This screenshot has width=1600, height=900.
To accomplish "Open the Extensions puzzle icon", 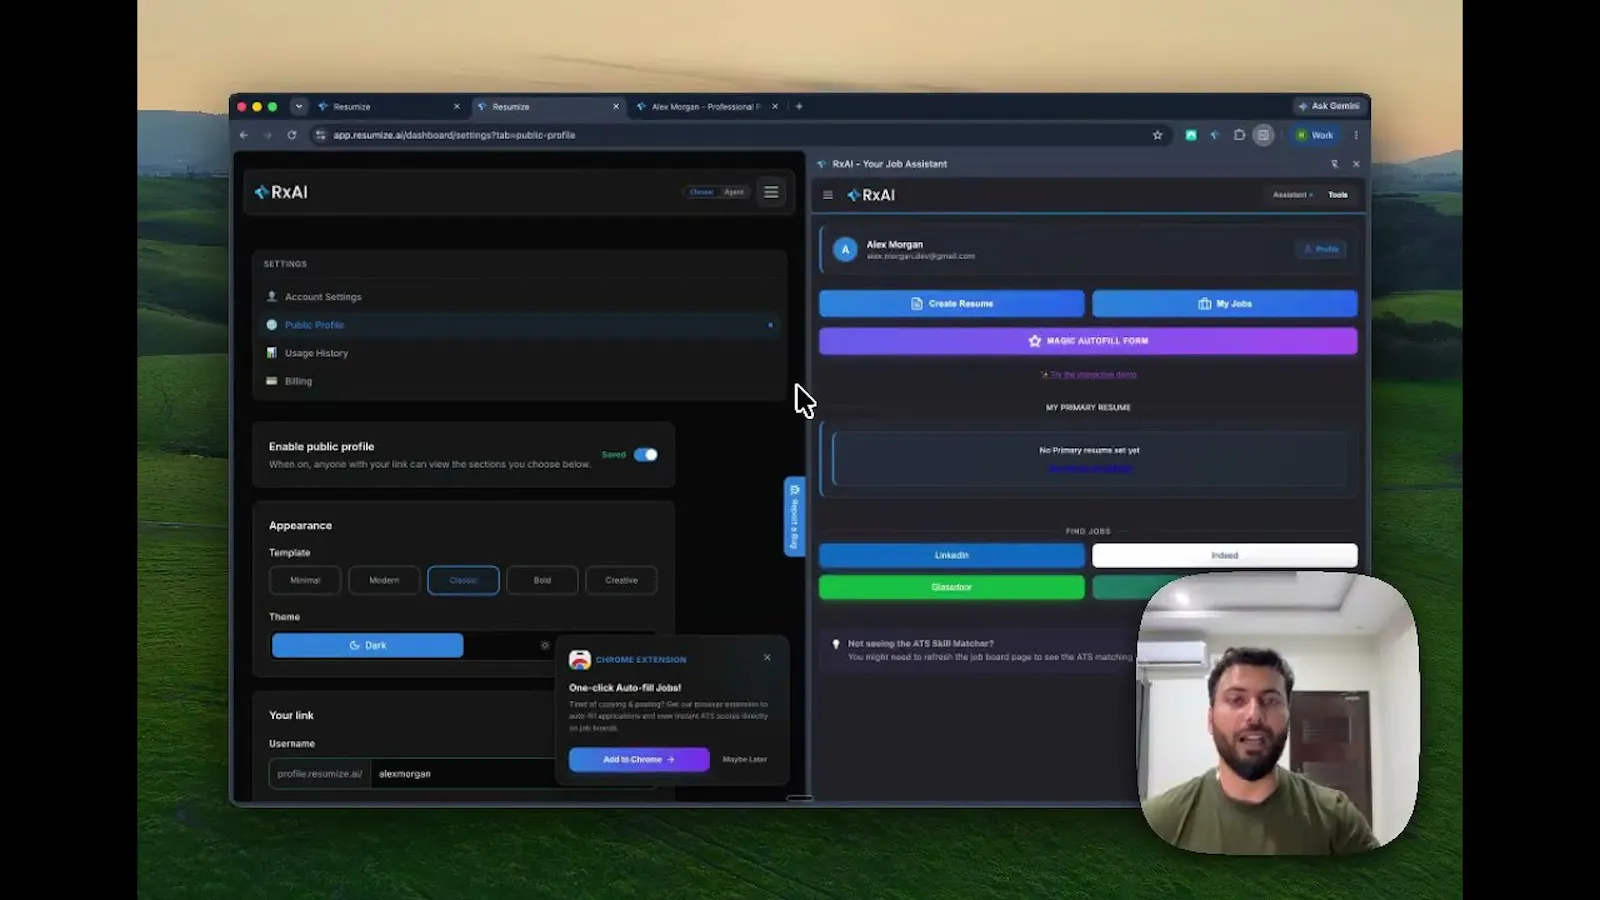I will coord(1239,135).
